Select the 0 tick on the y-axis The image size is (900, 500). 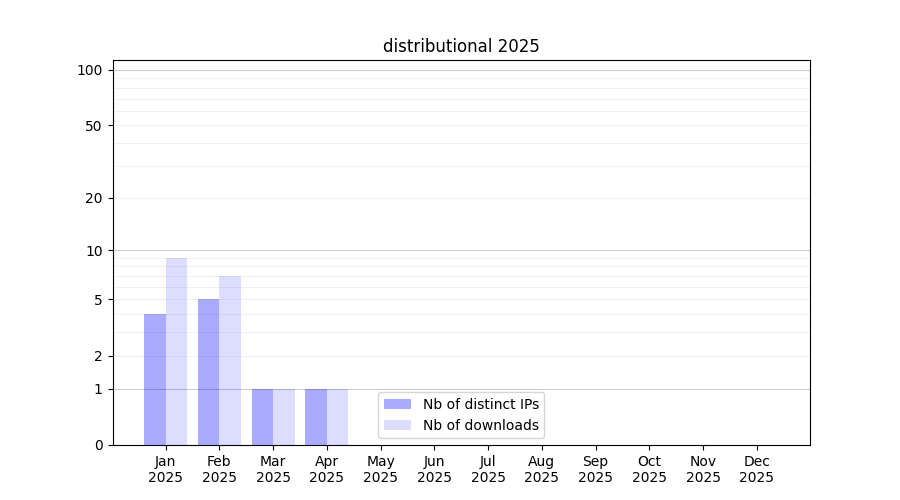(98, 445)
